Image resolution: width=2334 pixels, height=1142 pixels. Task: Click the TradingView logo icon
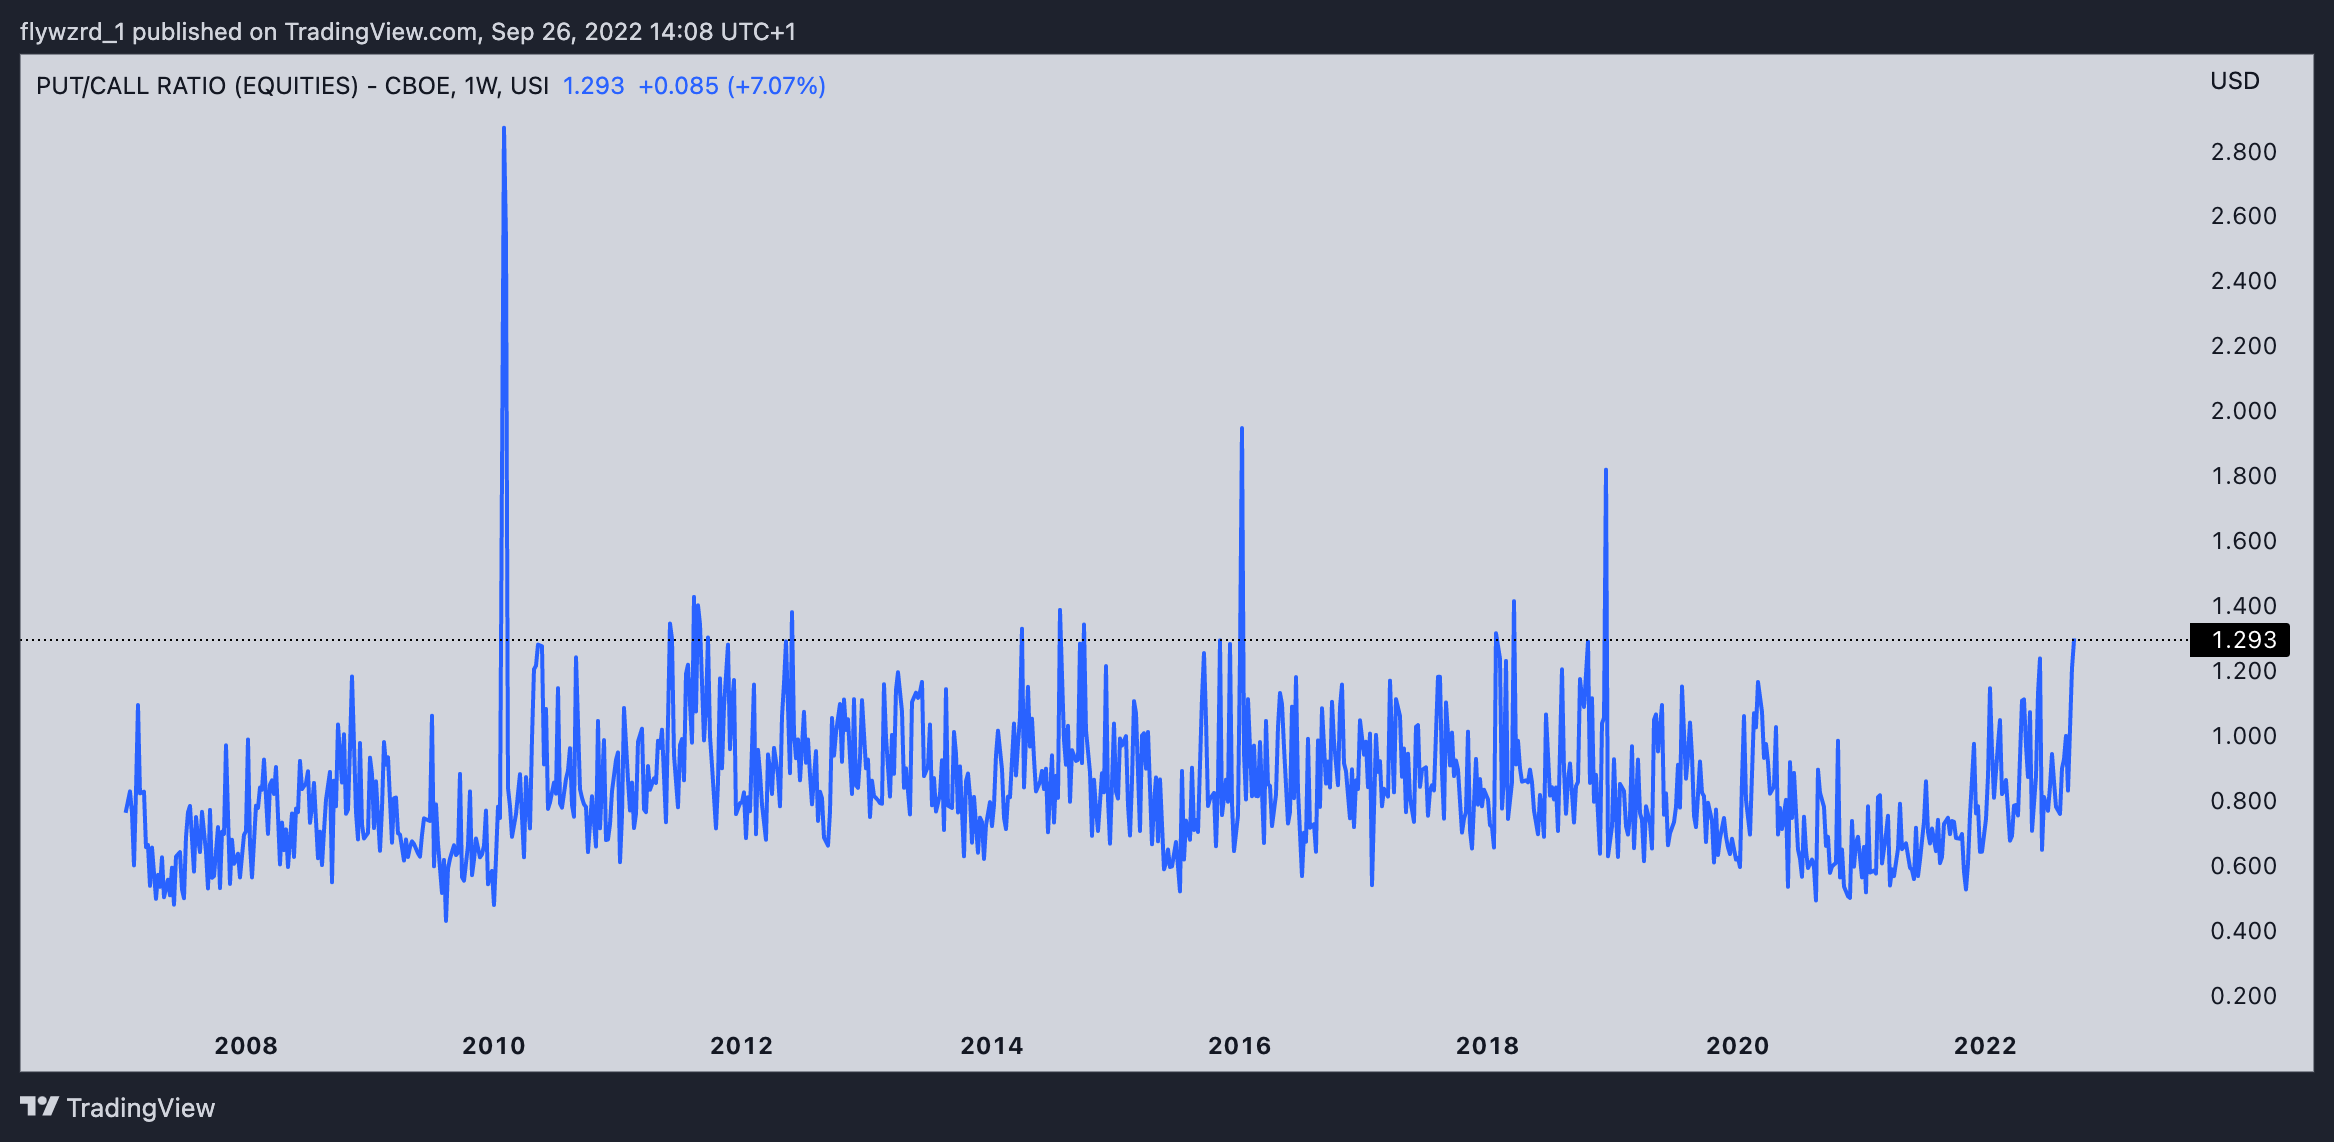(40, 1106)
